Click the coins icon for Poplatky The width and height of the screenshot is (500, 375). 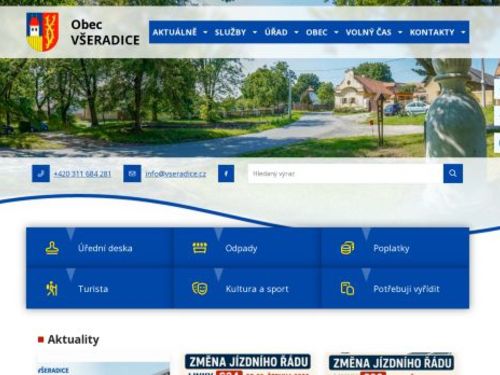(x=347, y=248)
